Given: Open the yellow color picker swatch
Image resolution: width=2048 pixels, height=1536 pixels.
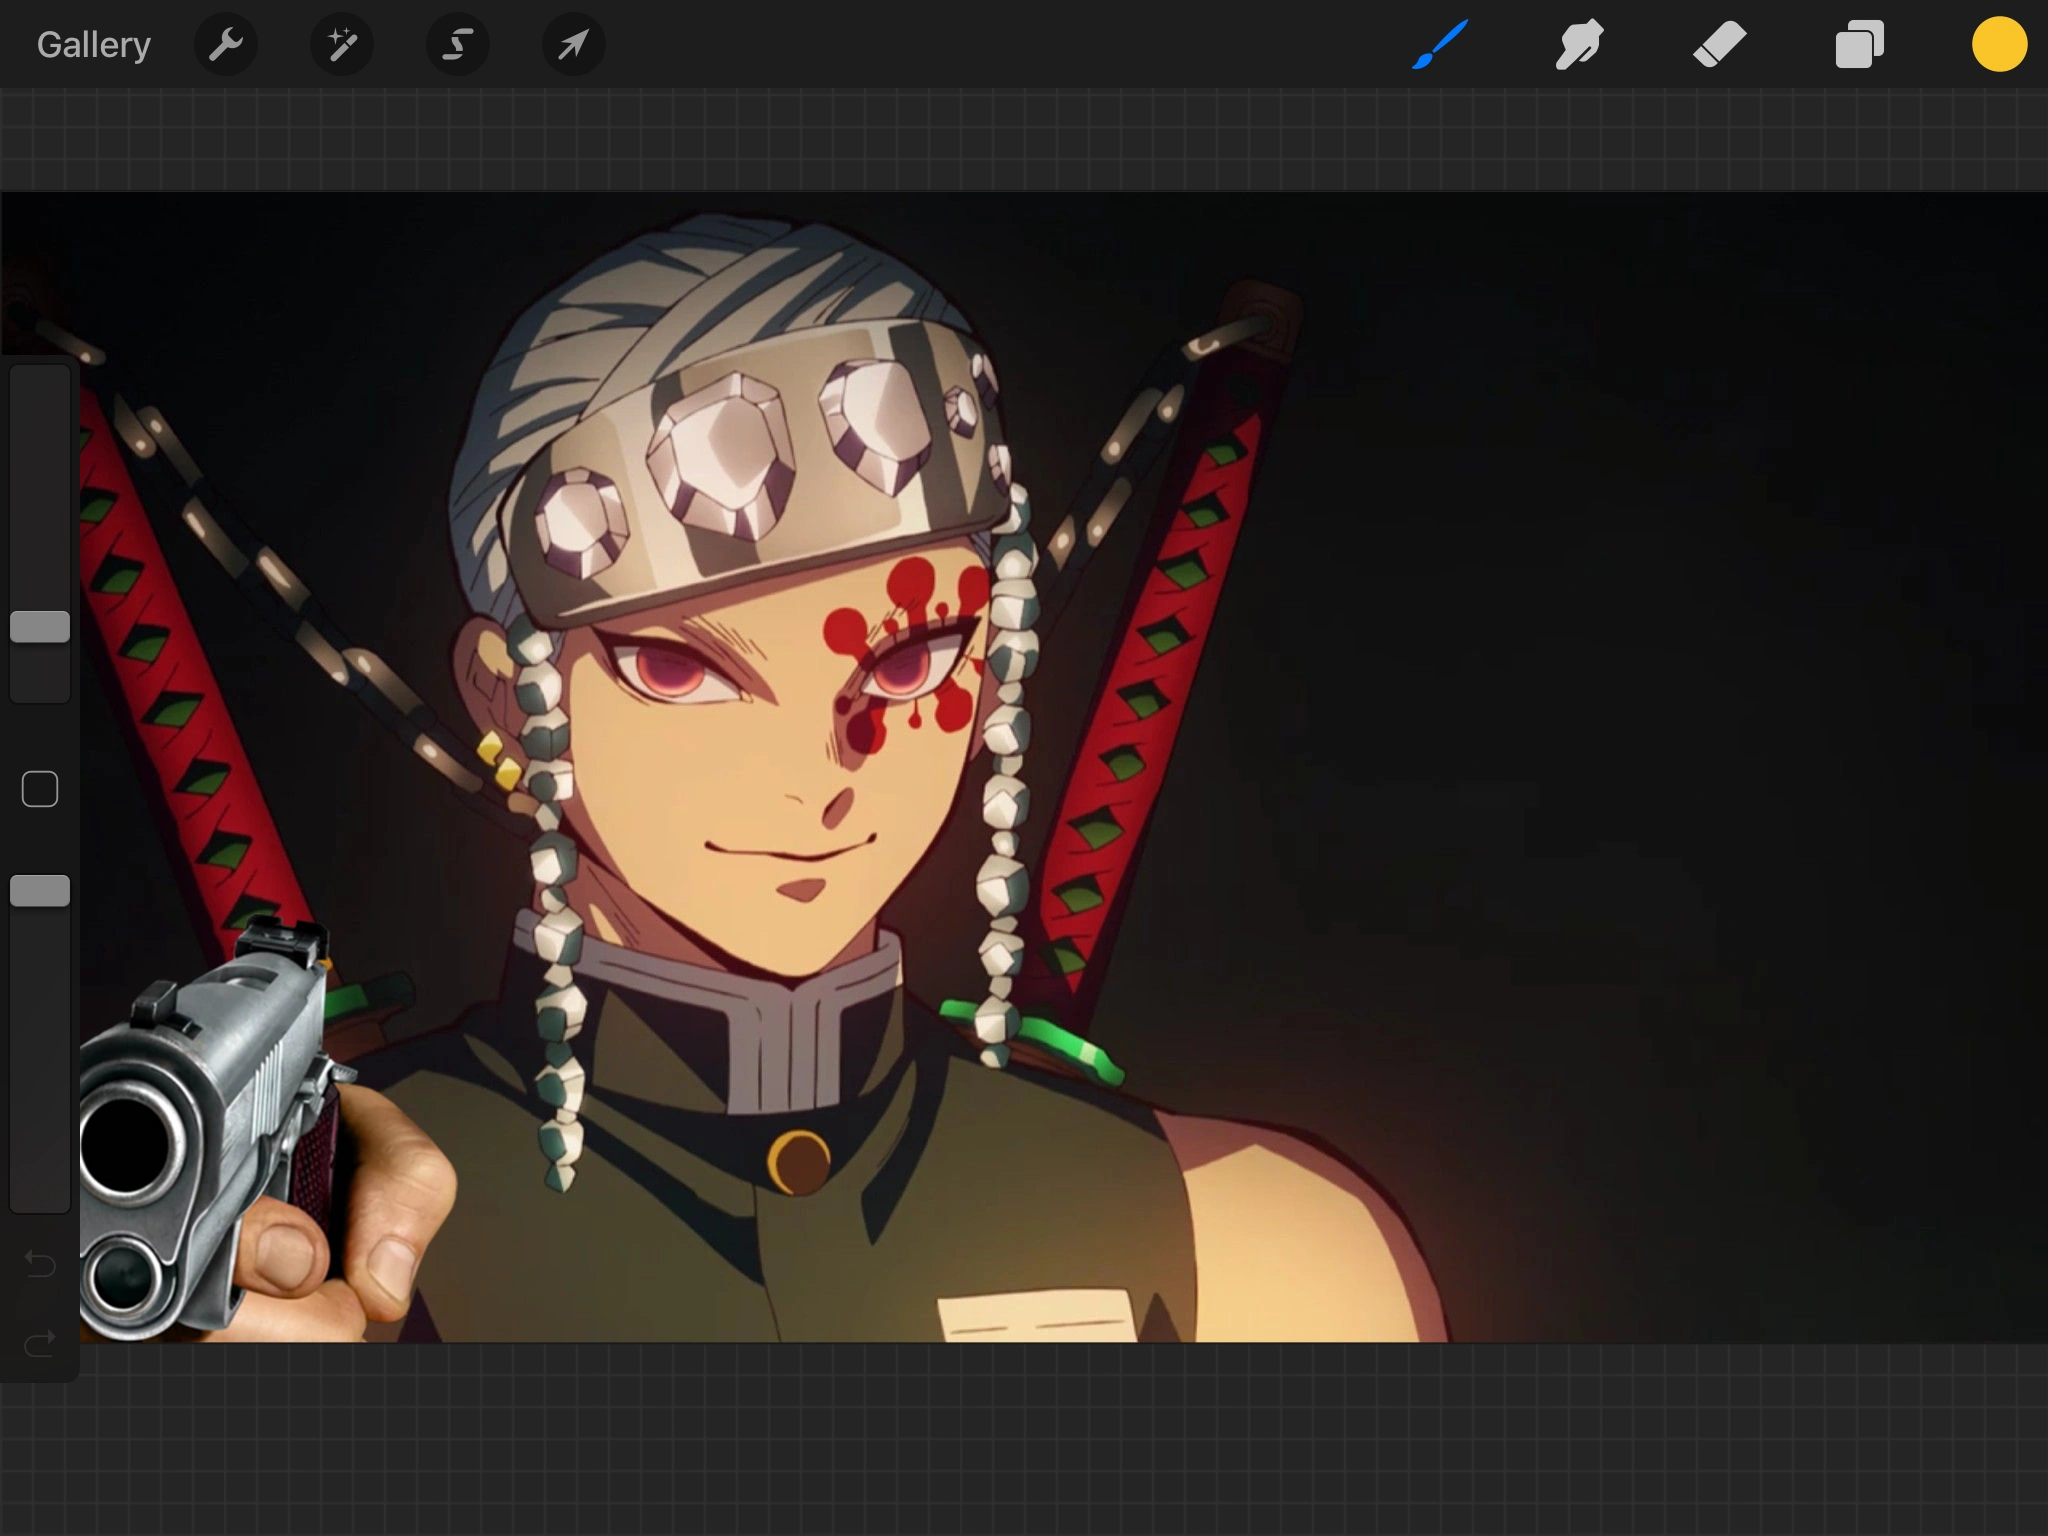Looking at the screenshot, I should click(1999, 45).
